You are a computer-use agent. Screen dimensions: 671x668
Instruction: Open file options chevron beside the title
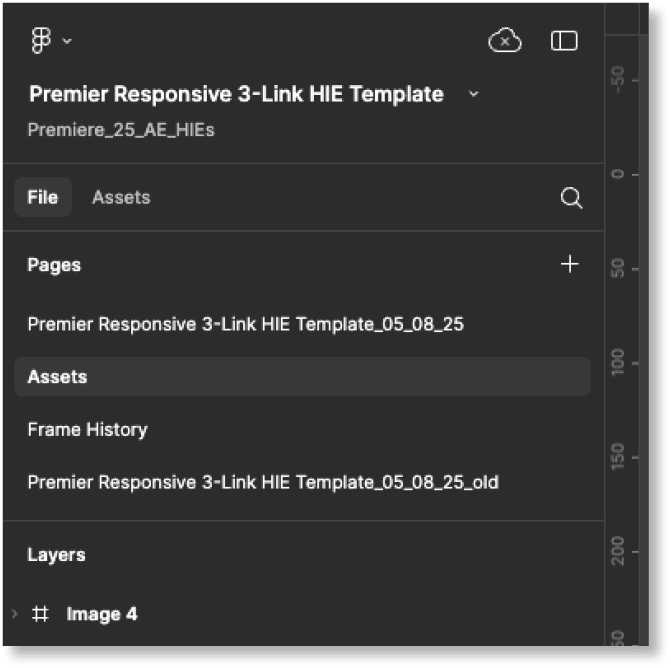tap(474, 94)
